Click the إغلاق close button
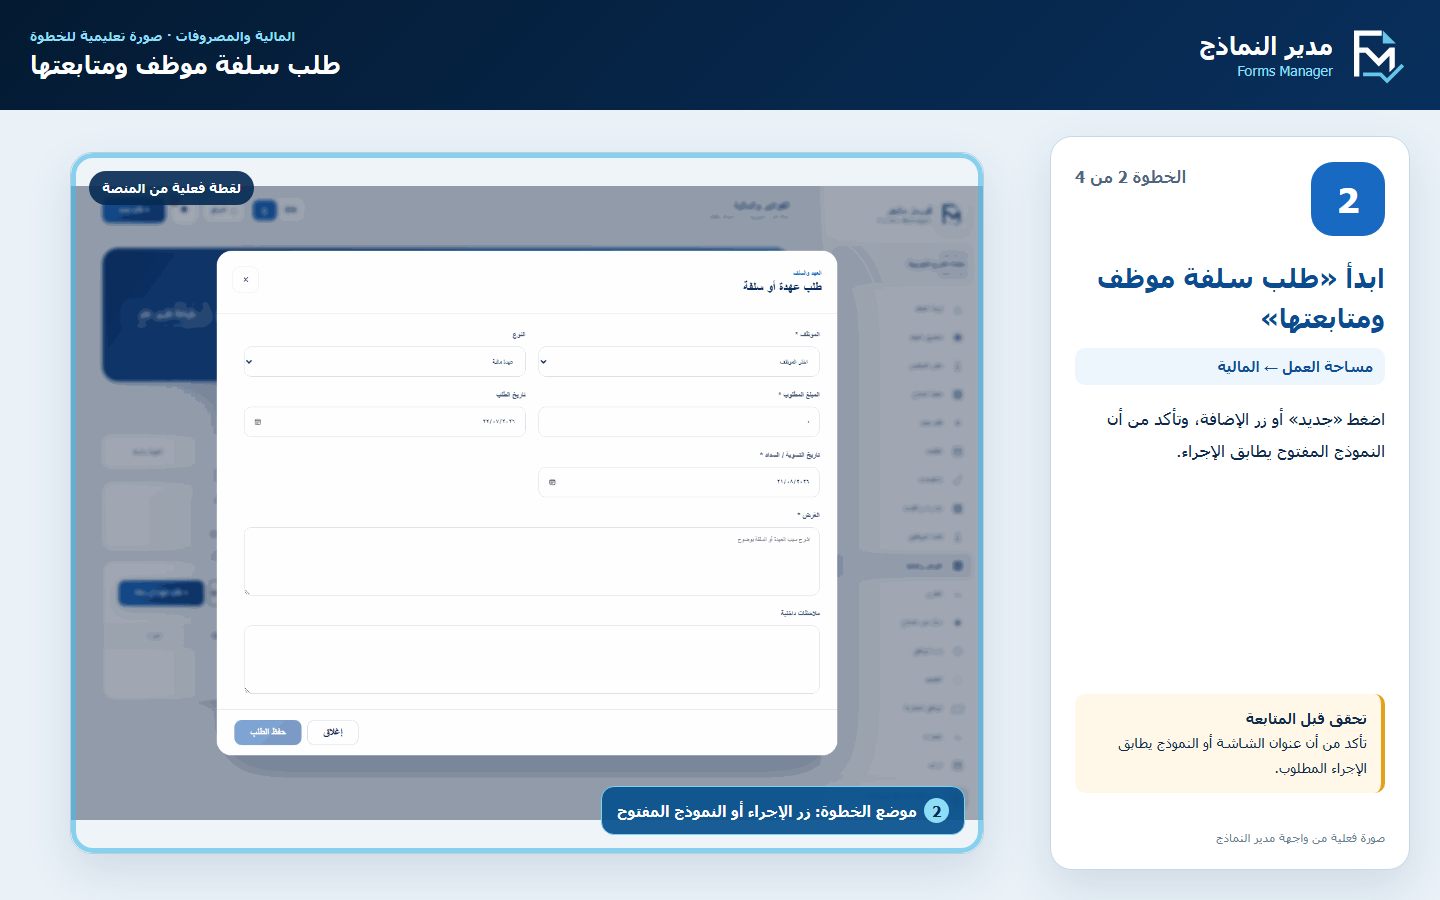Viewport: 1440px width, 900px height. coord(333,732)
